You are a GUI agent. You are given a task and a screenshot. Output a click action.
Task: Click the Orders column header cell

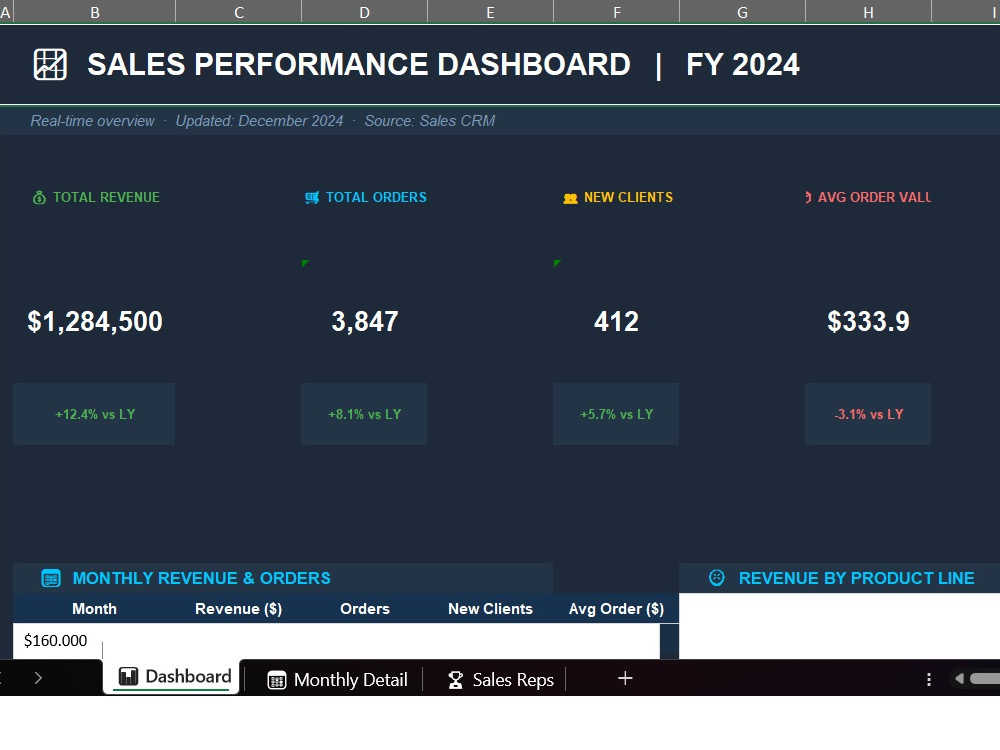pyautogui.click(x=364, y=609)
